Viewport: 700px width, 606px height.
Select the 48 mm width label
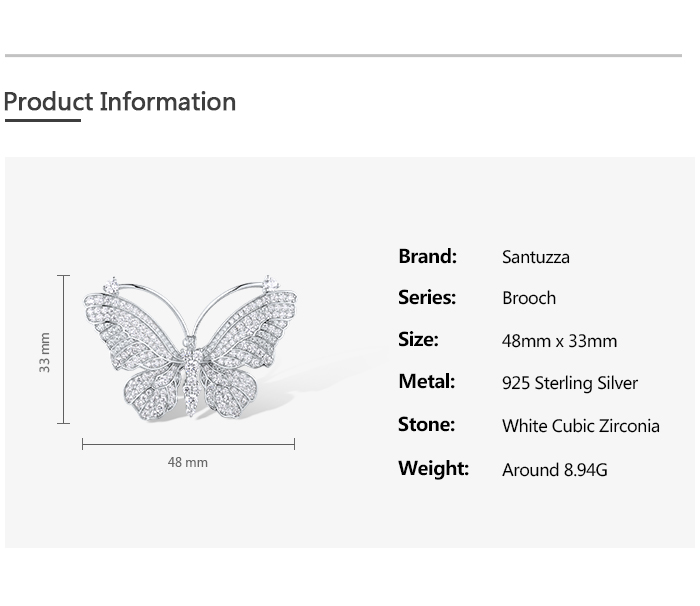(x=188, y=463)
